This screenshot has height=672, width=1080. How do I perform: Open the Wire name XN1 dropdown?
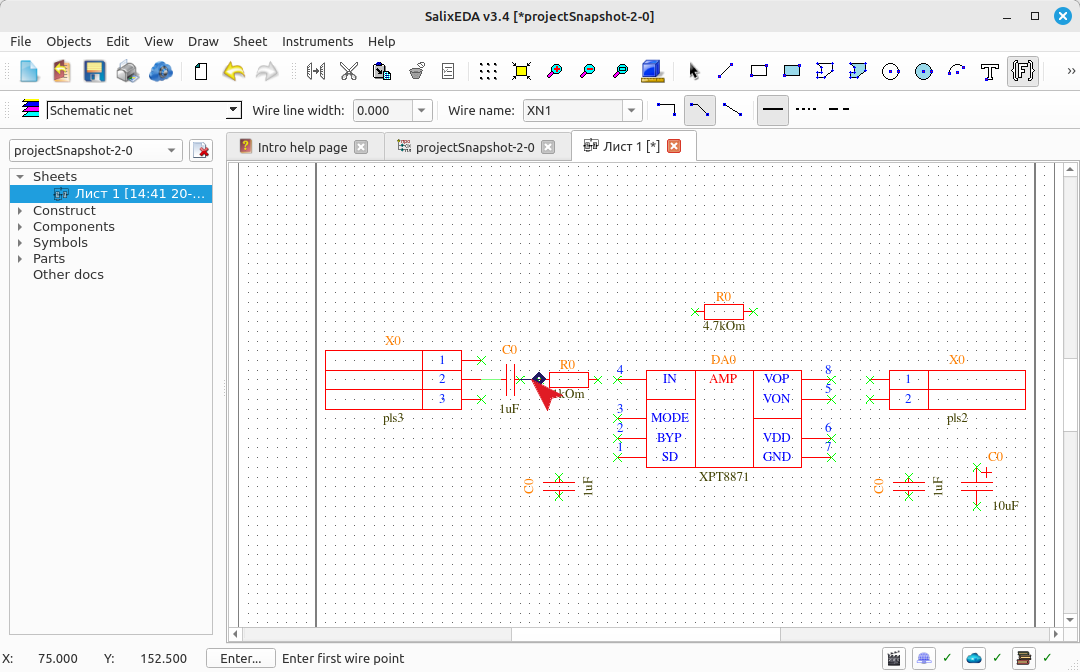[632, 110]
